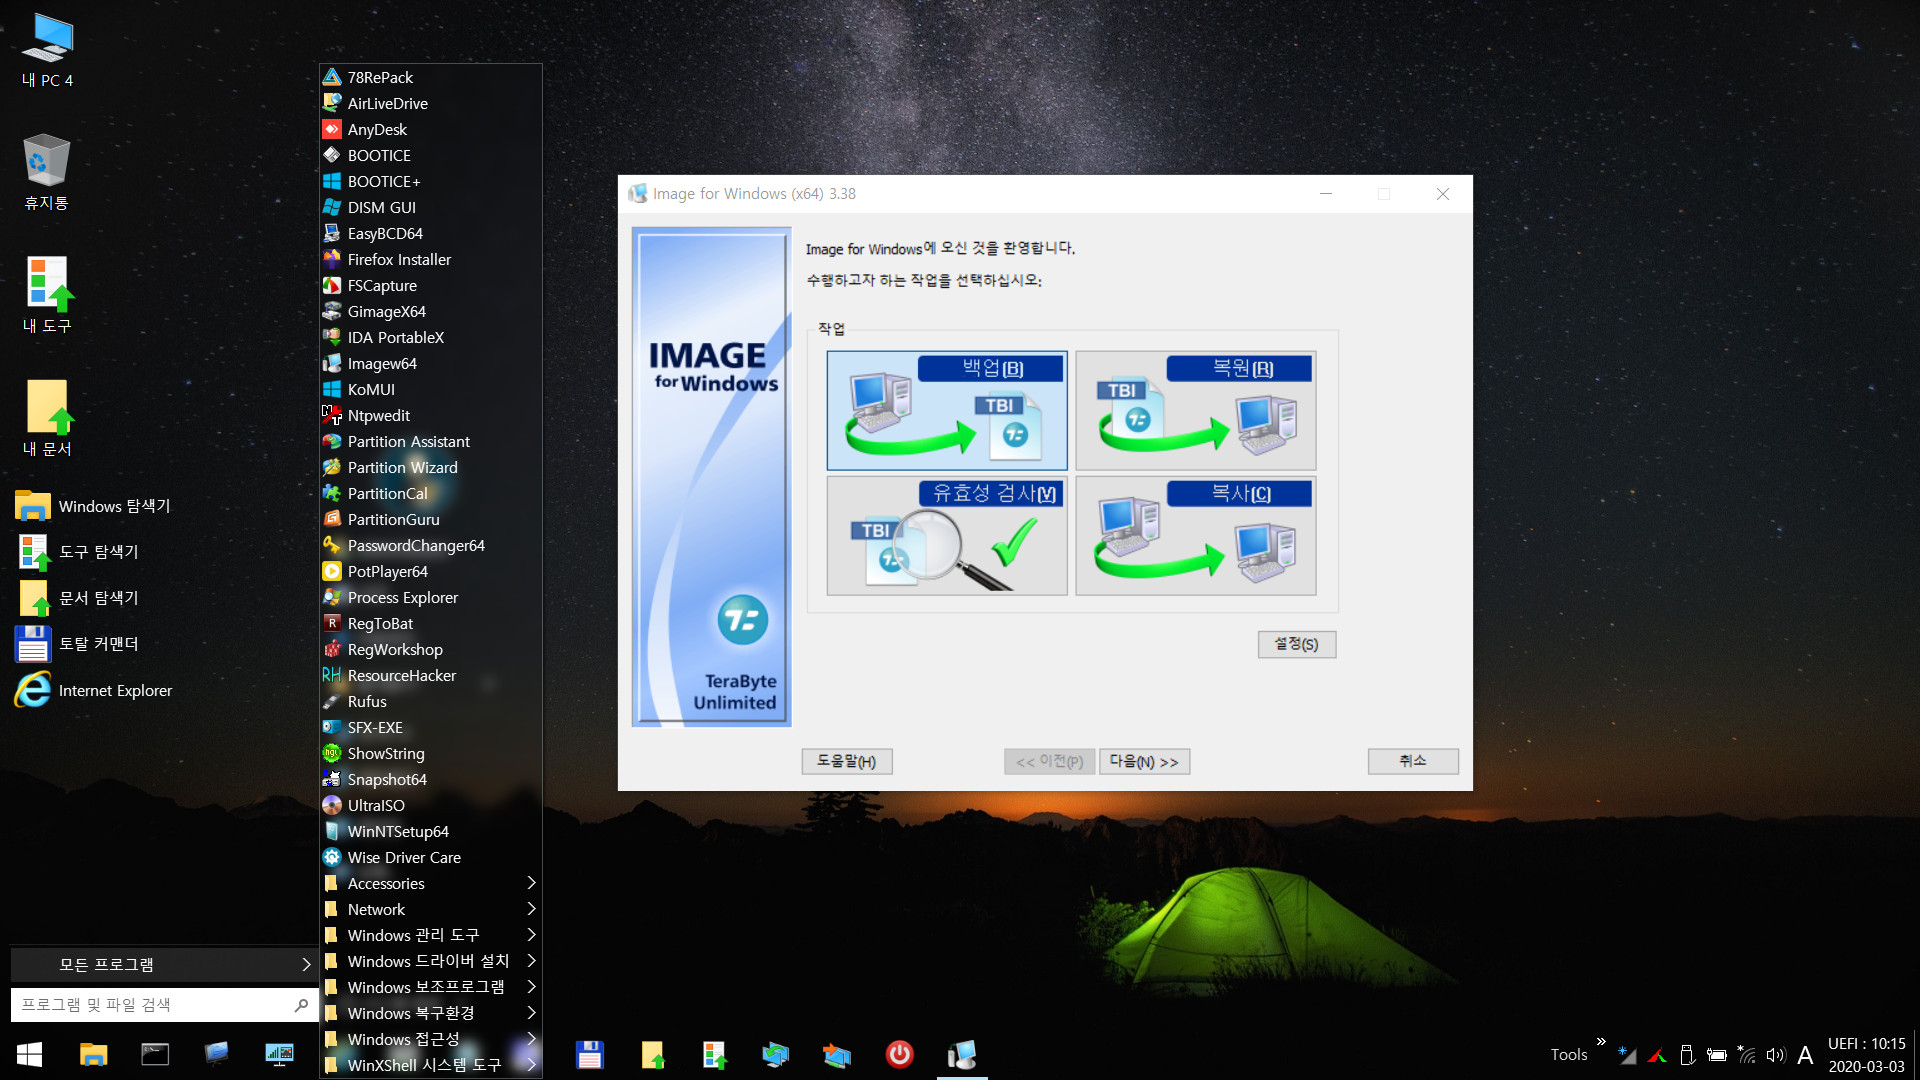Select the Validate (유효성 검사) task tile

pyautogui.click(x=947, y=536)
